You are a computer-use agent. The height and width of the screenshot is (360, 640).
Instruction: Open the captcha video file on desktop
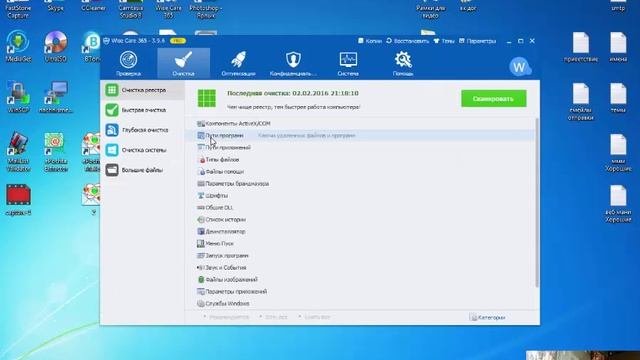pyautogui.click(x=18, y=200)
